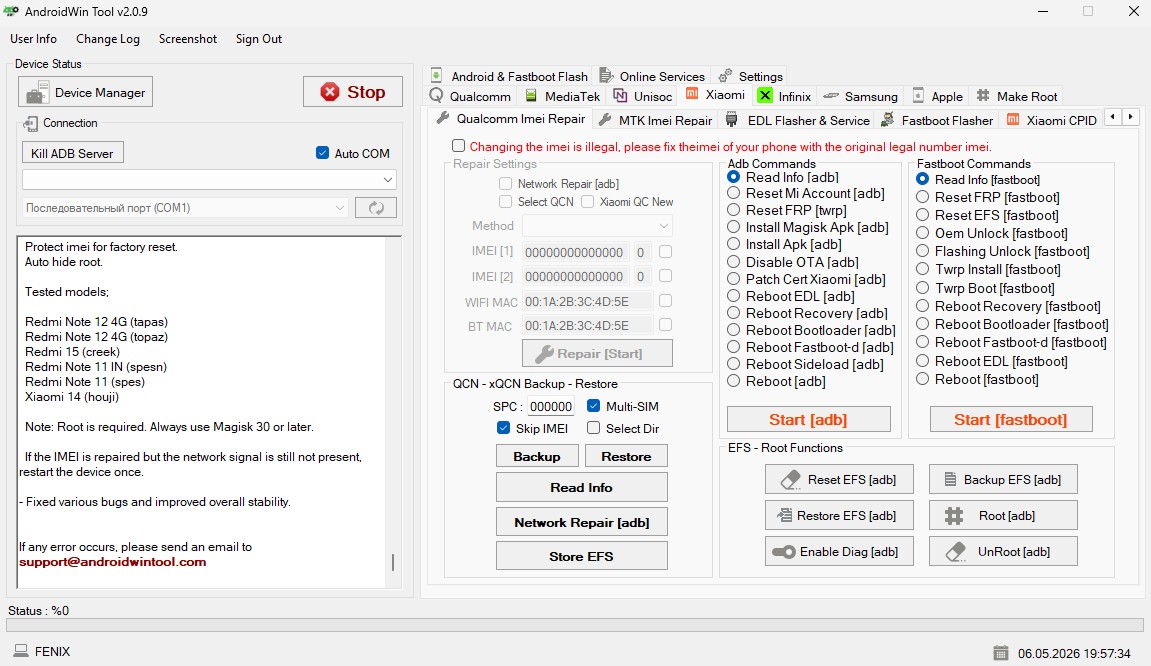
Task: Toggle the Auto COM checkbox
Action: 322,153
